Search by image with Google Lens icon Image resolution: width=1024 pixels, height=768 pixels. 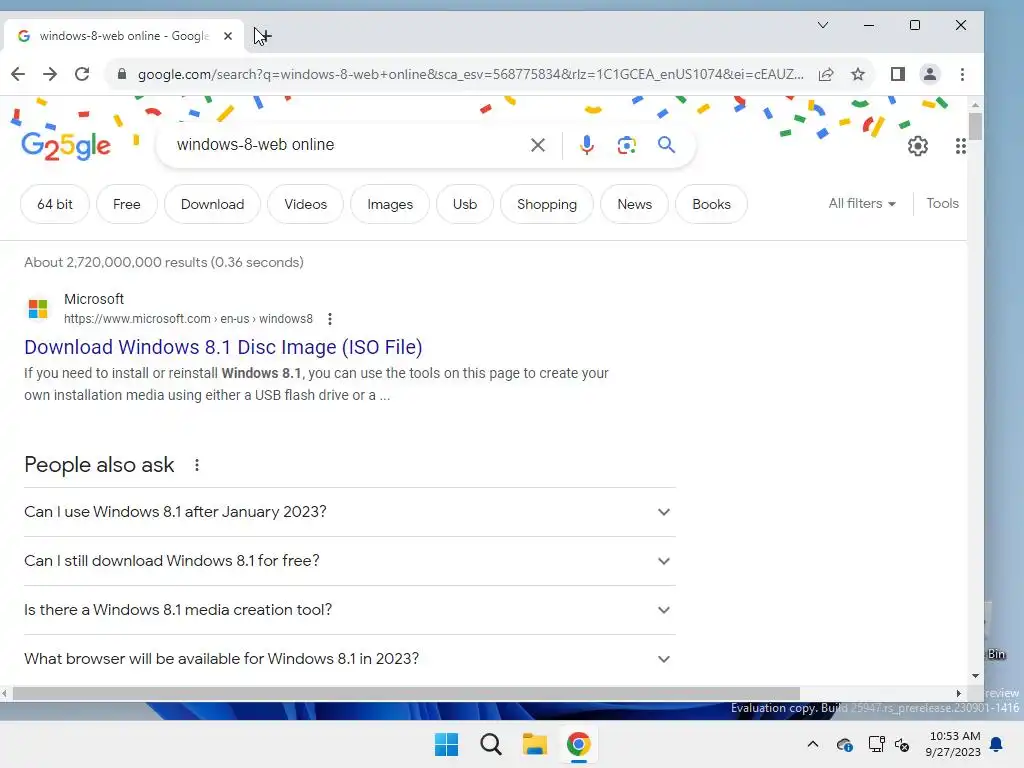pos(626,145)
